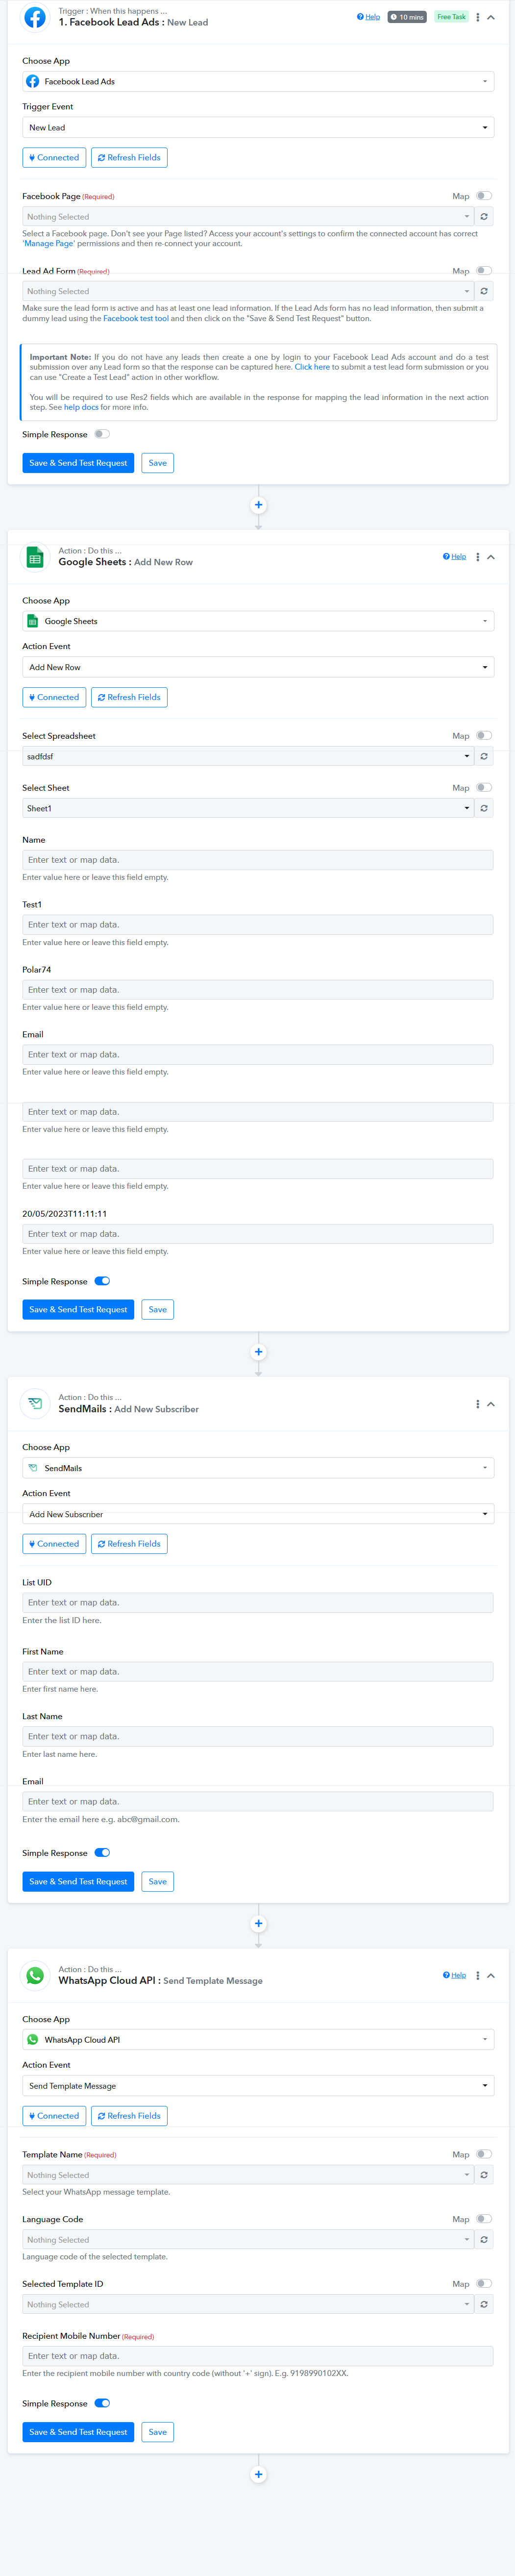Disable Simple Response in Google Sheets step

(102, 1281)
